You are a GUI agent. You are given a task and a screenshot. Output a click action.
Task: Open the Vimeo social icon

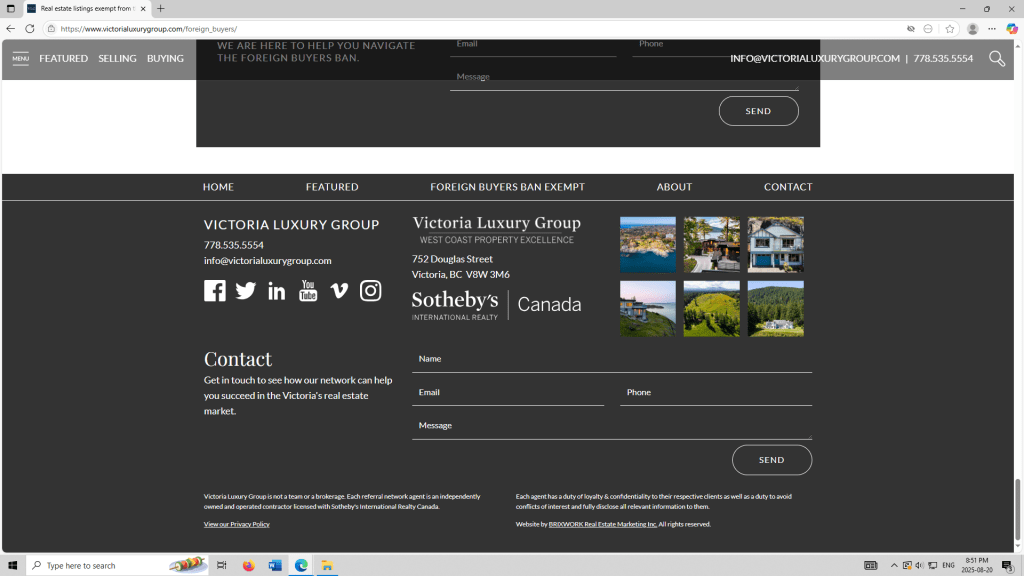(x=339, y=291)
